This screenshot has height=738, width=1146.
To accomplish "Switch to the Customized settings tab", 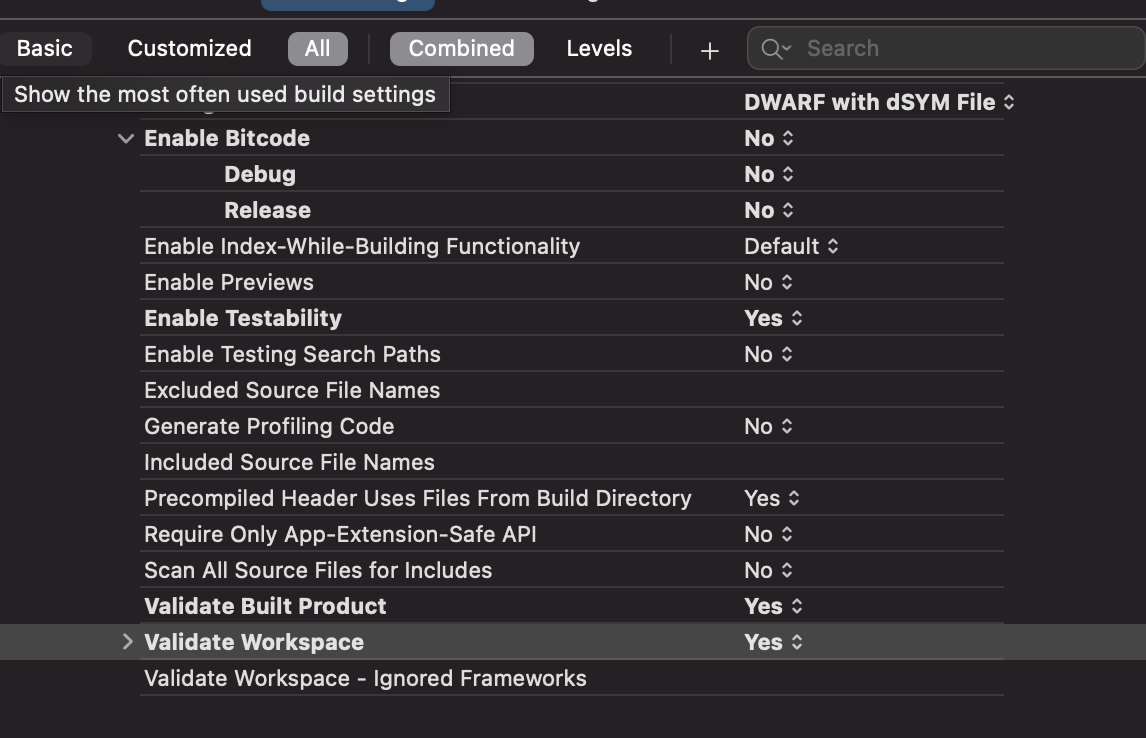I will pos(188,48).
